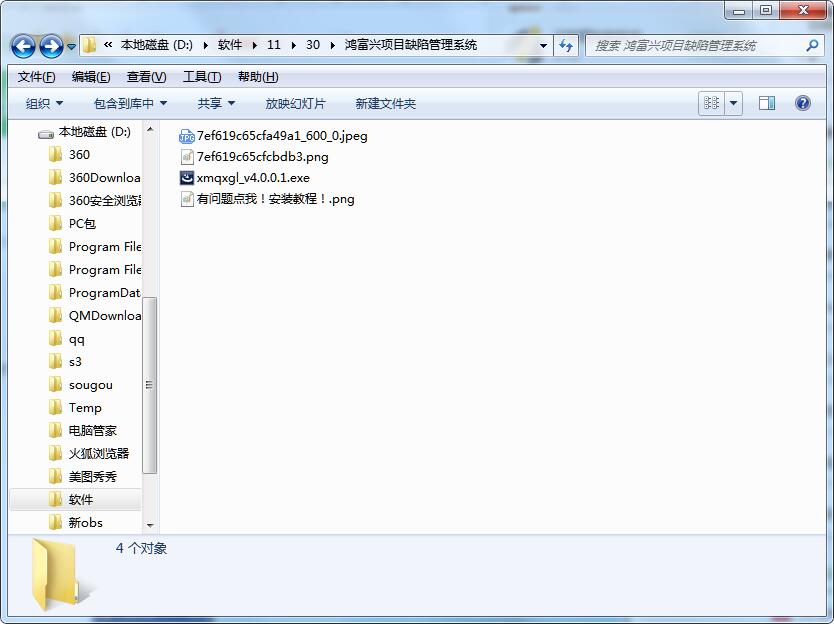834x624 pixels.
Task: Open the Help question mark icon
Action: [x=802, y=103]
